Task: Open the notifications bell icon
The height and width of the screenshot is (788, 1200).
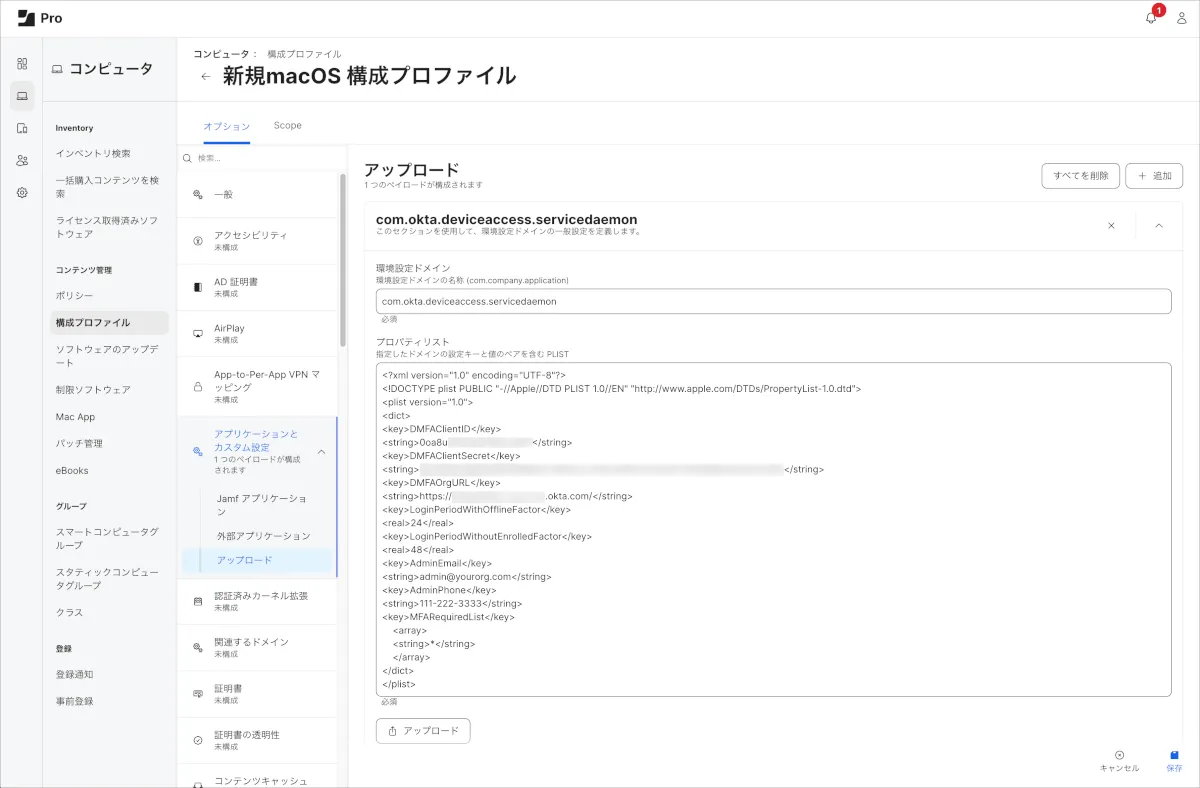Action: 1151,18
